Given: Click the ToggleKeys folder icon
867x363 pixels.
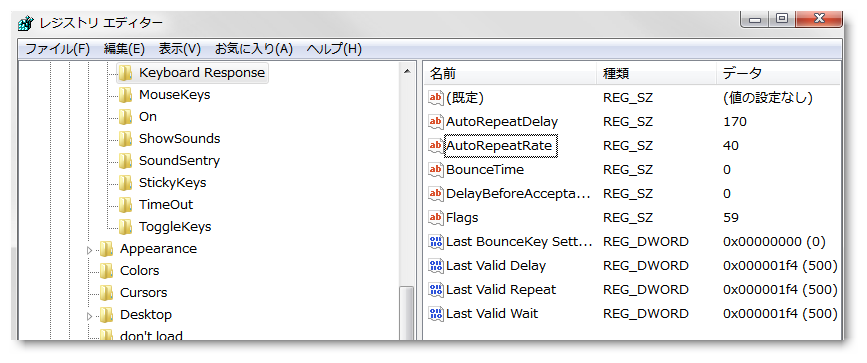Looking at the screenshot, I should pos(126,227).
